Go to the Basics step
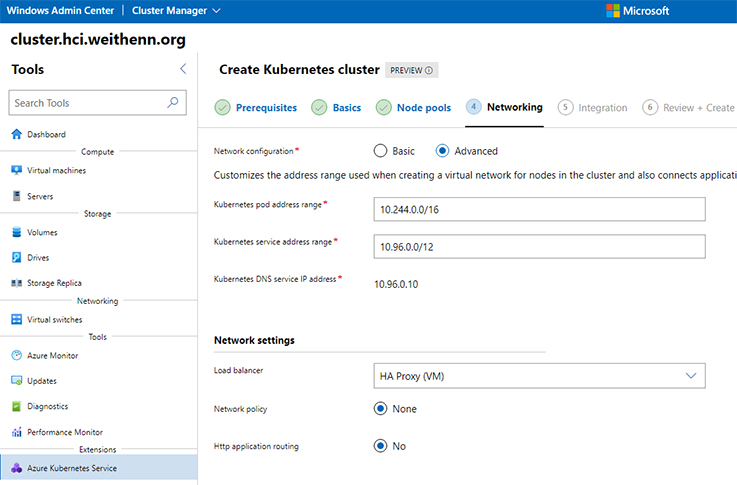This screenshot has width=737, height=485. coord(347,108)
